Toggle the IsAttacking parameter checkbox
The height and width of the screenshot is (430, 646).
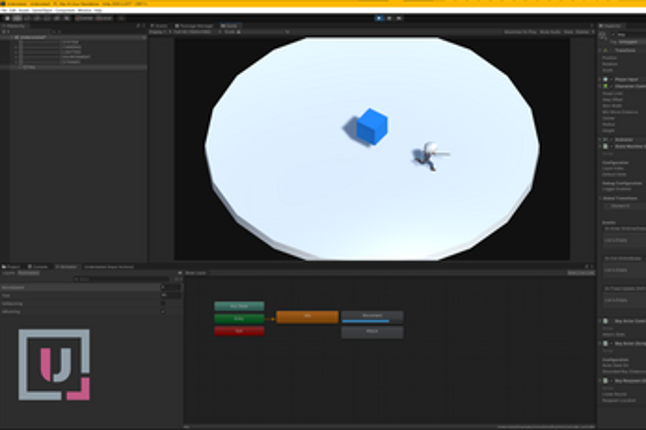point(163,304)
